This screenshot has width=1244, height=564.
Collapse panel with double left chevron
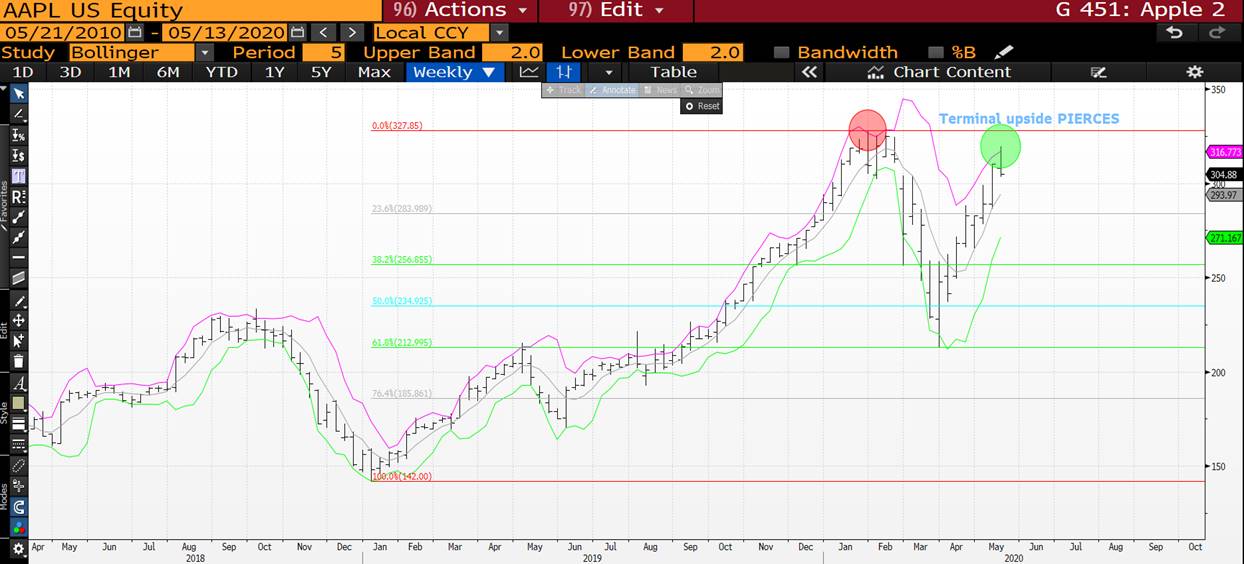click(810, 72)
